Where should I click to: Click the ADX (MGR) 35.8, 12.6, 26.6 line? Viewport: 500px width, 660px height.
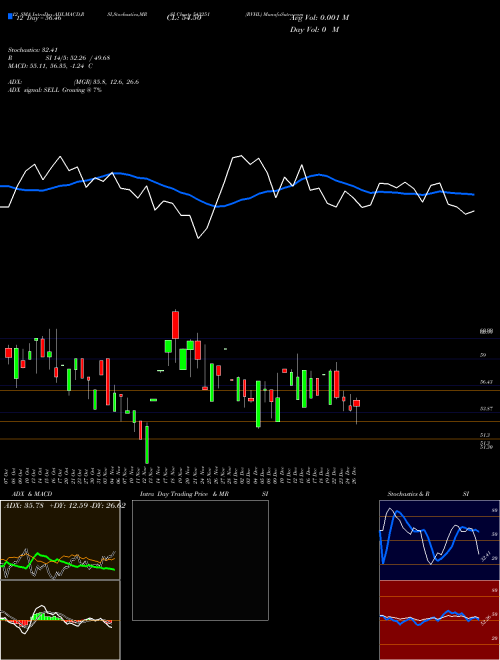tap(74, 82)
